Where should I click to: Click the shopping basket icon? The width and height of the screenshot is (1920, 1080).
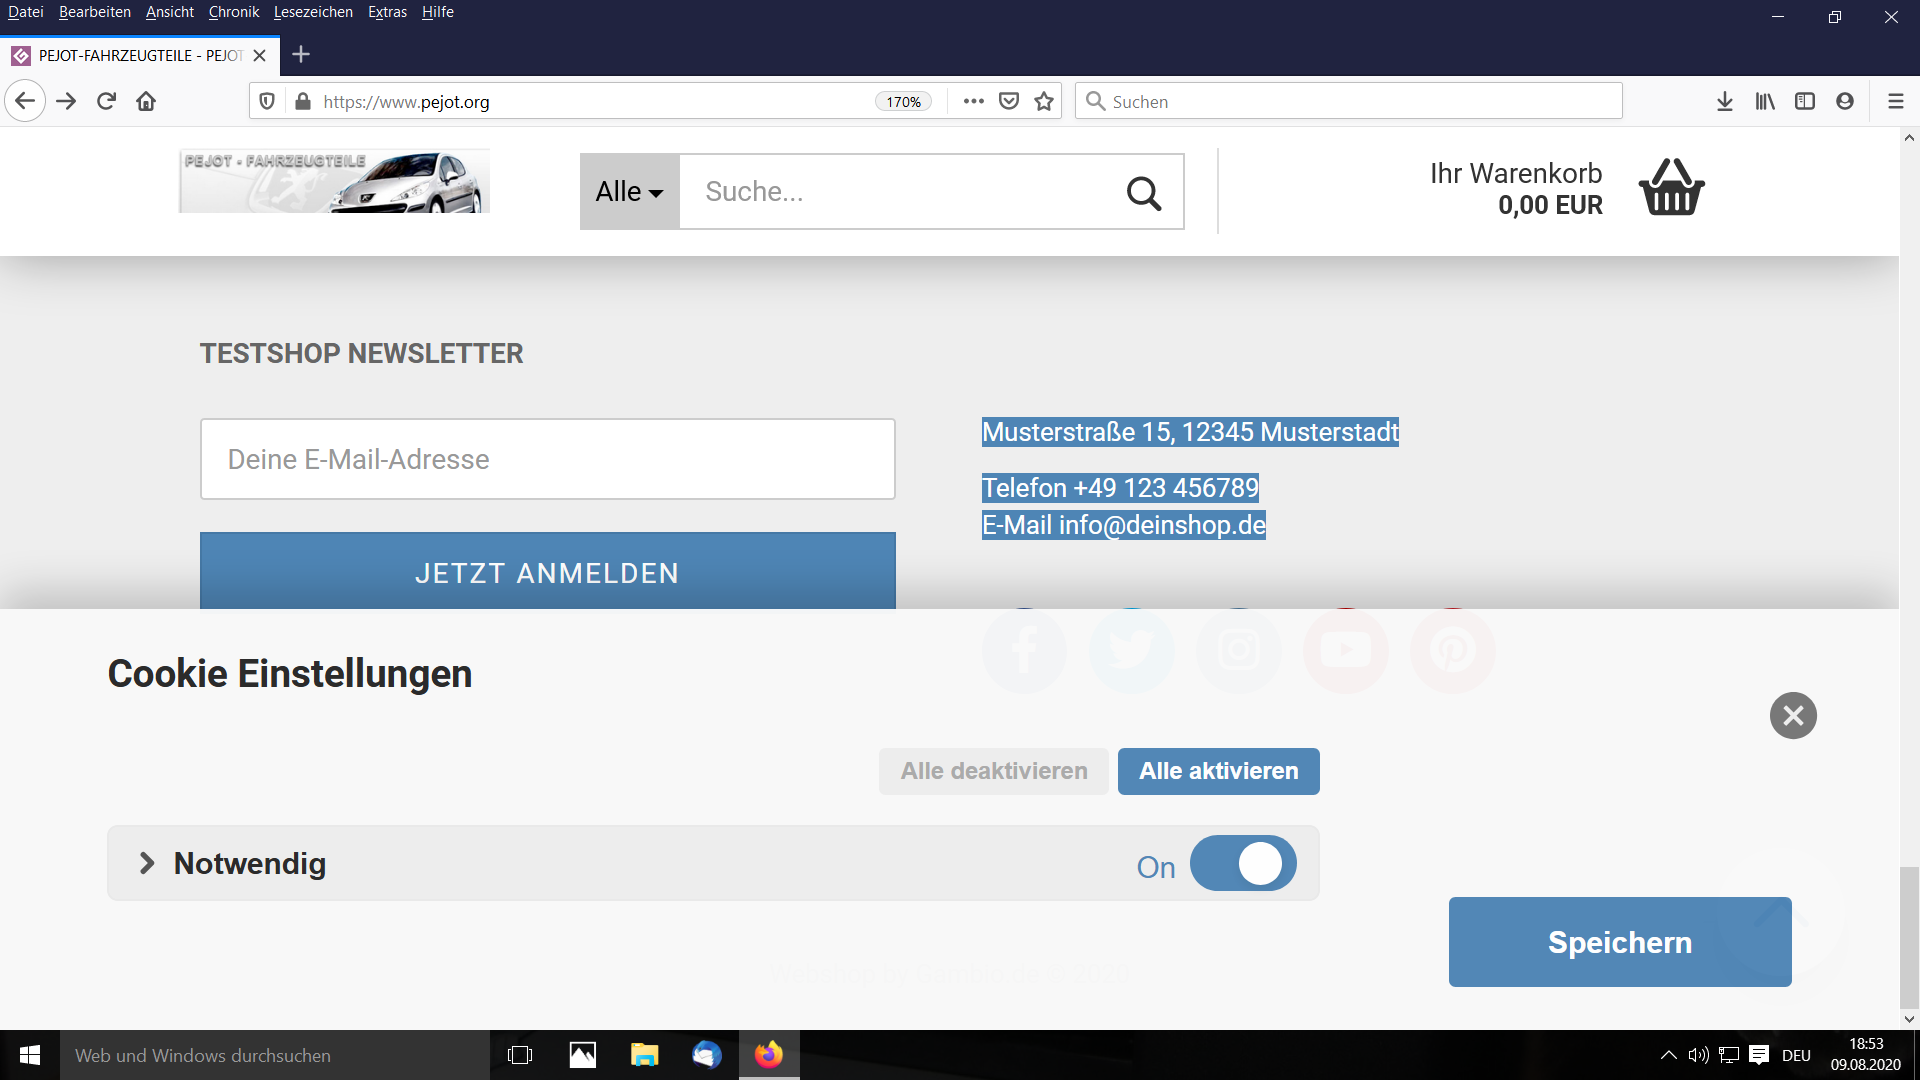coord(1671,188)
